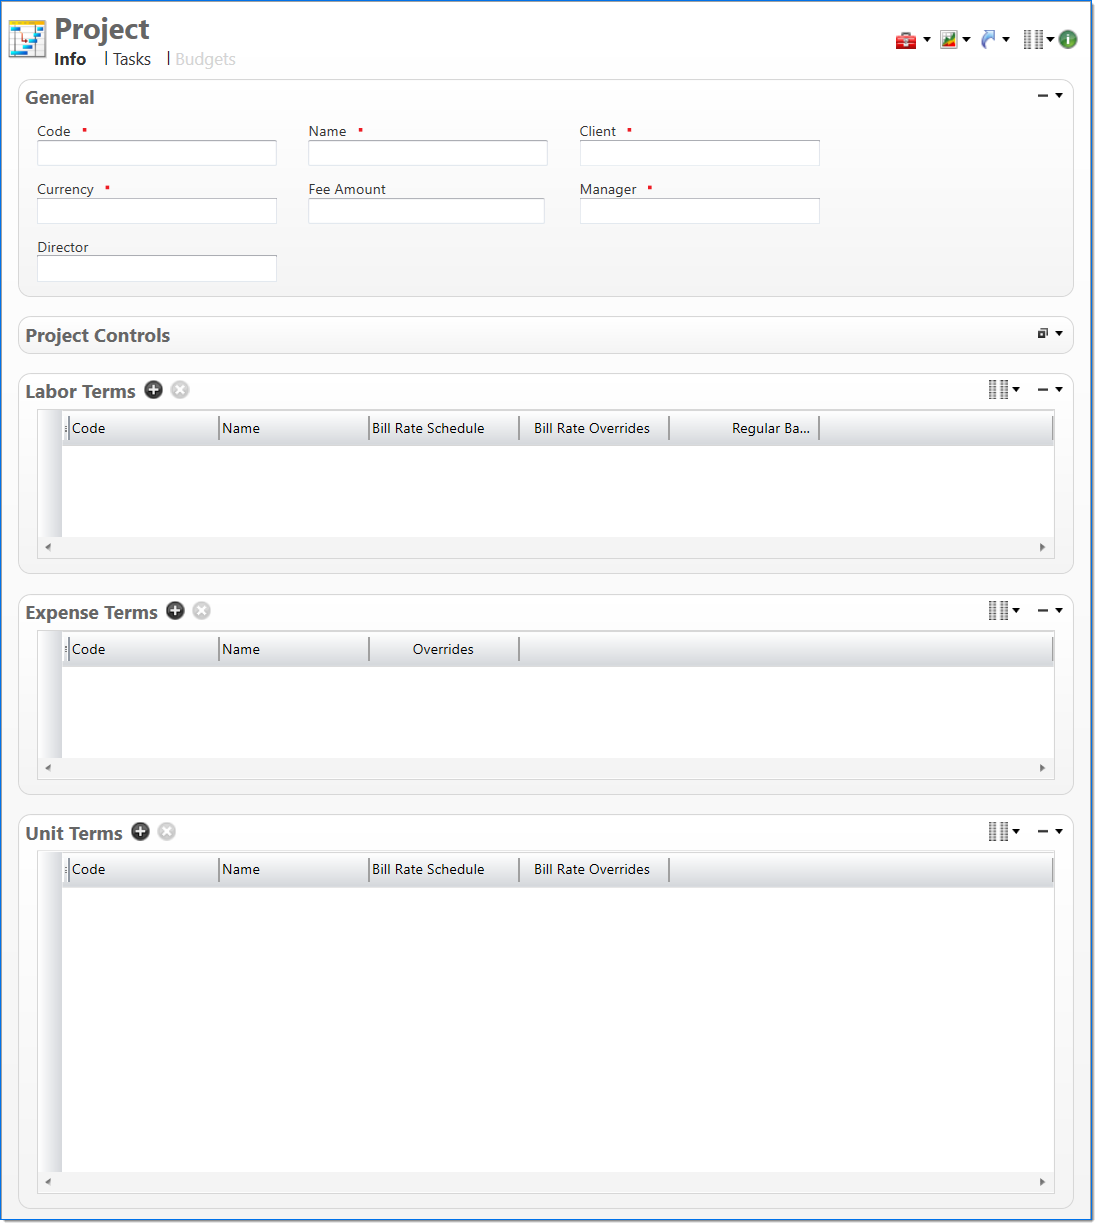Viewport: 1098px width, 1226px height.
Task: Click the Fee Amount field
Action: point(426,211)
